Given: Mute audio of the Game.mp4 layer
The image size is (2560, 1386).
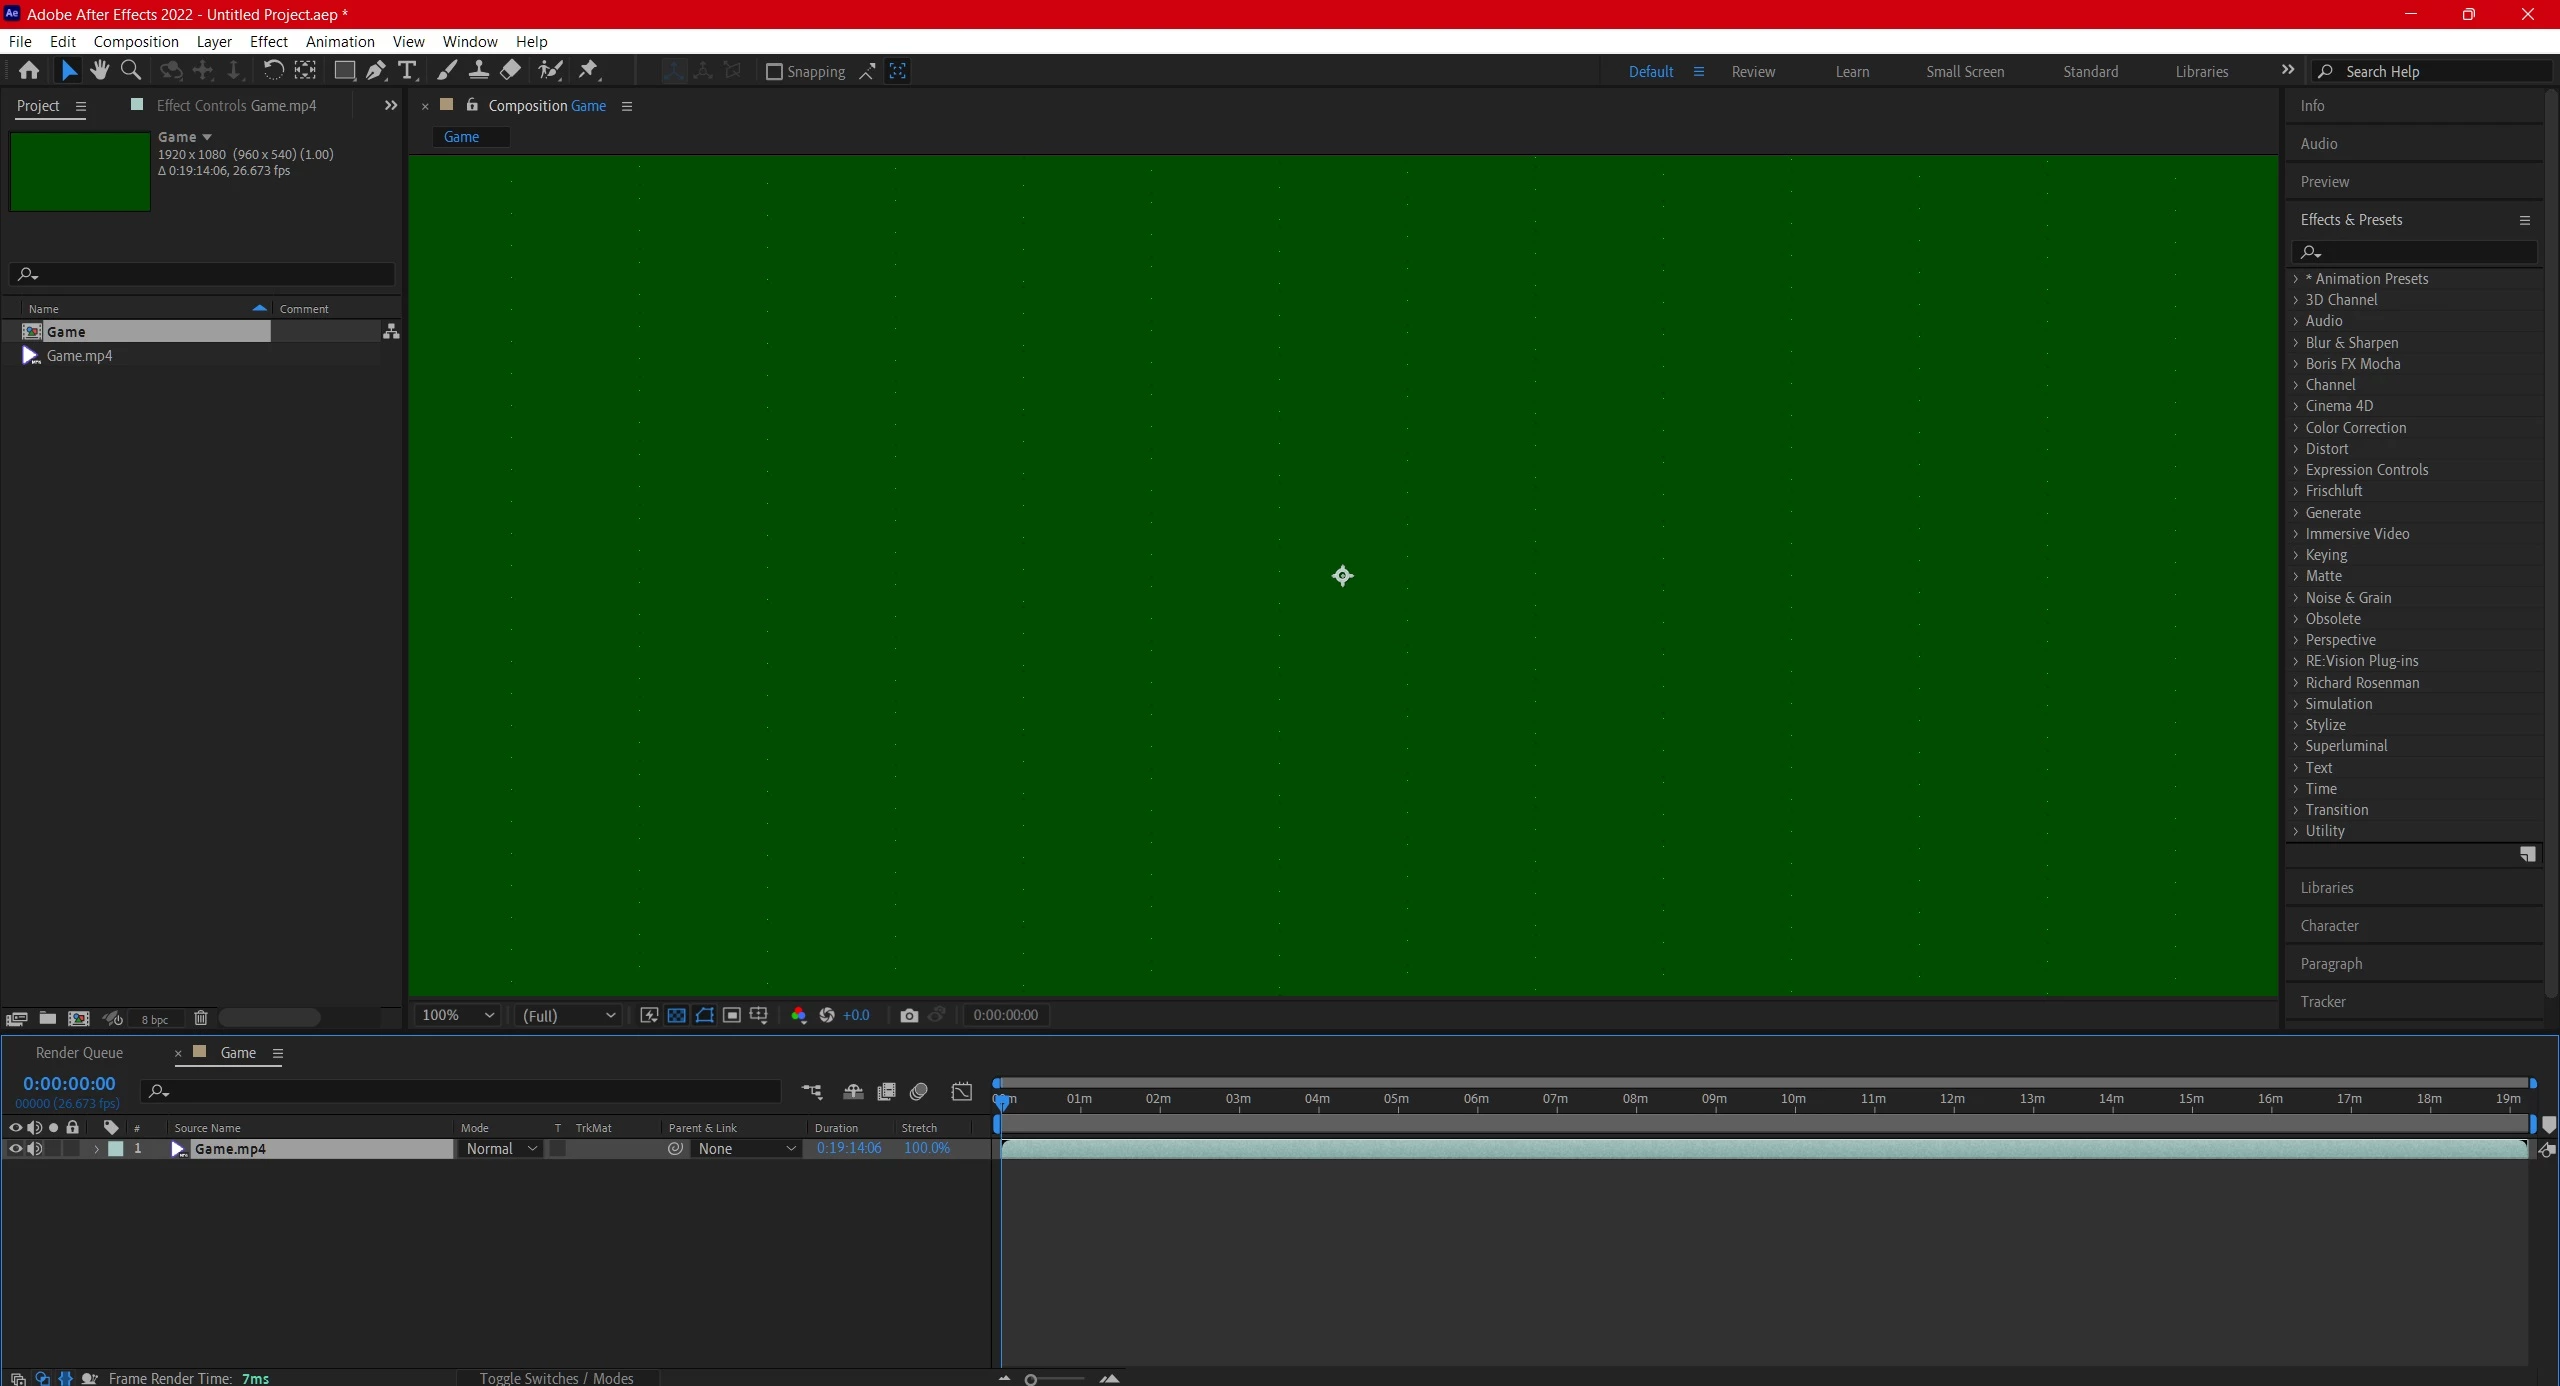Looking at the screenshot, I should tap(35, 1149).
